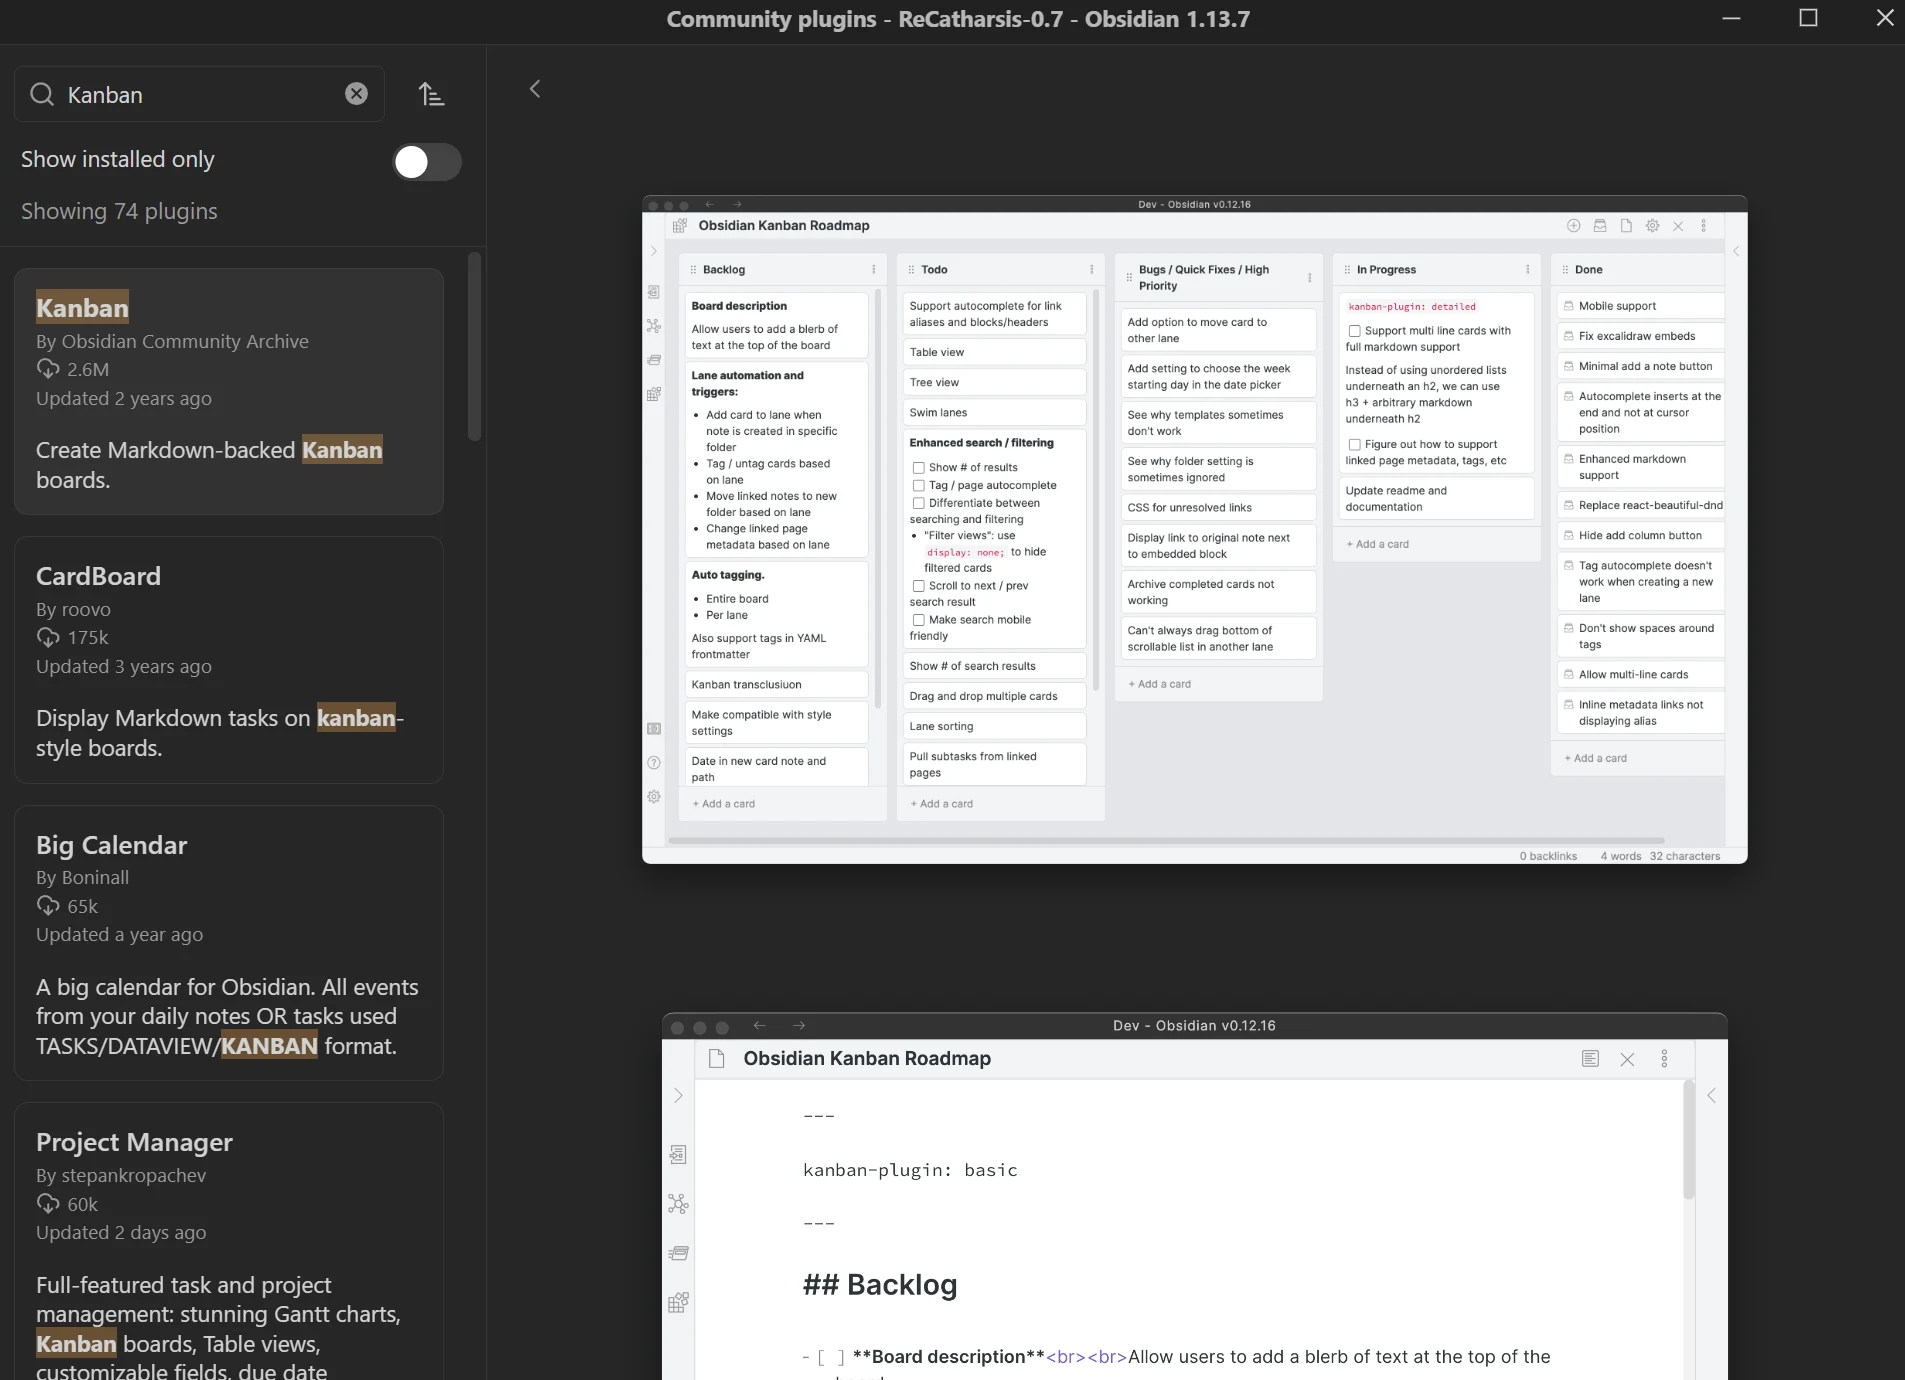Click the 'Show installed only' label

(x=118, y=159)
